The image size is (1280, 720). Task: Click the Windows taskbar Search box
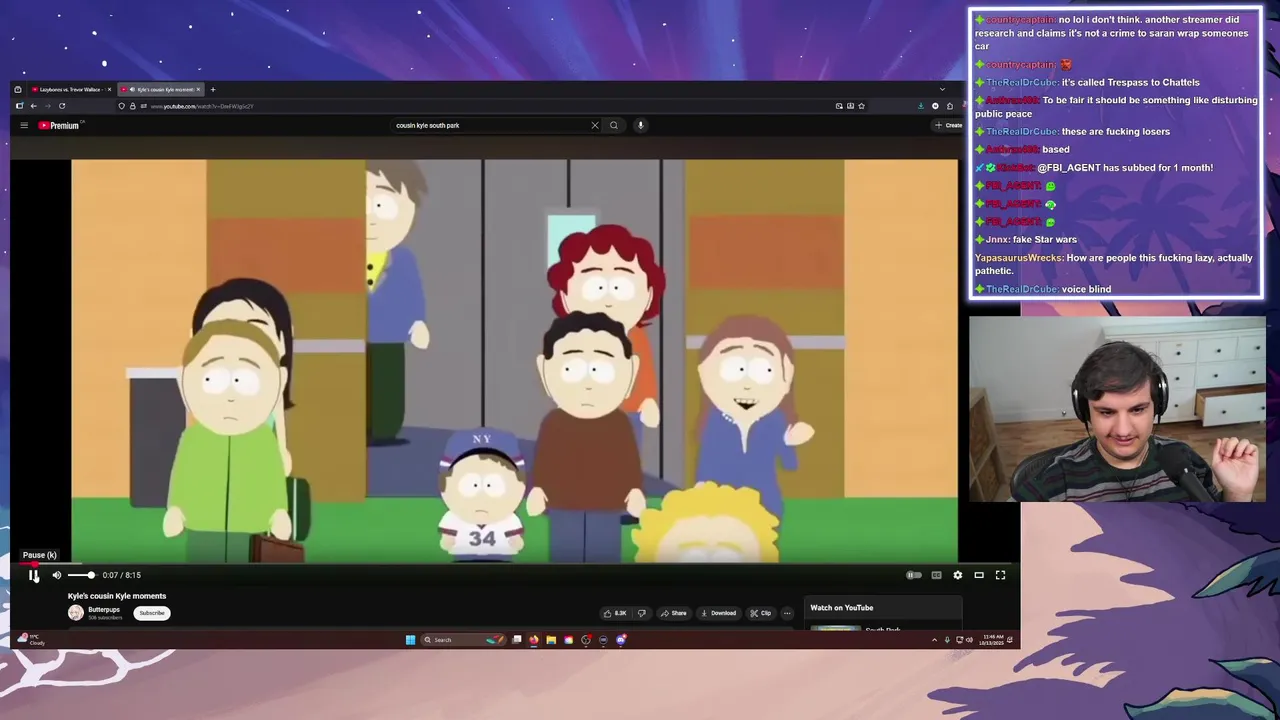[x=463, y=640]
